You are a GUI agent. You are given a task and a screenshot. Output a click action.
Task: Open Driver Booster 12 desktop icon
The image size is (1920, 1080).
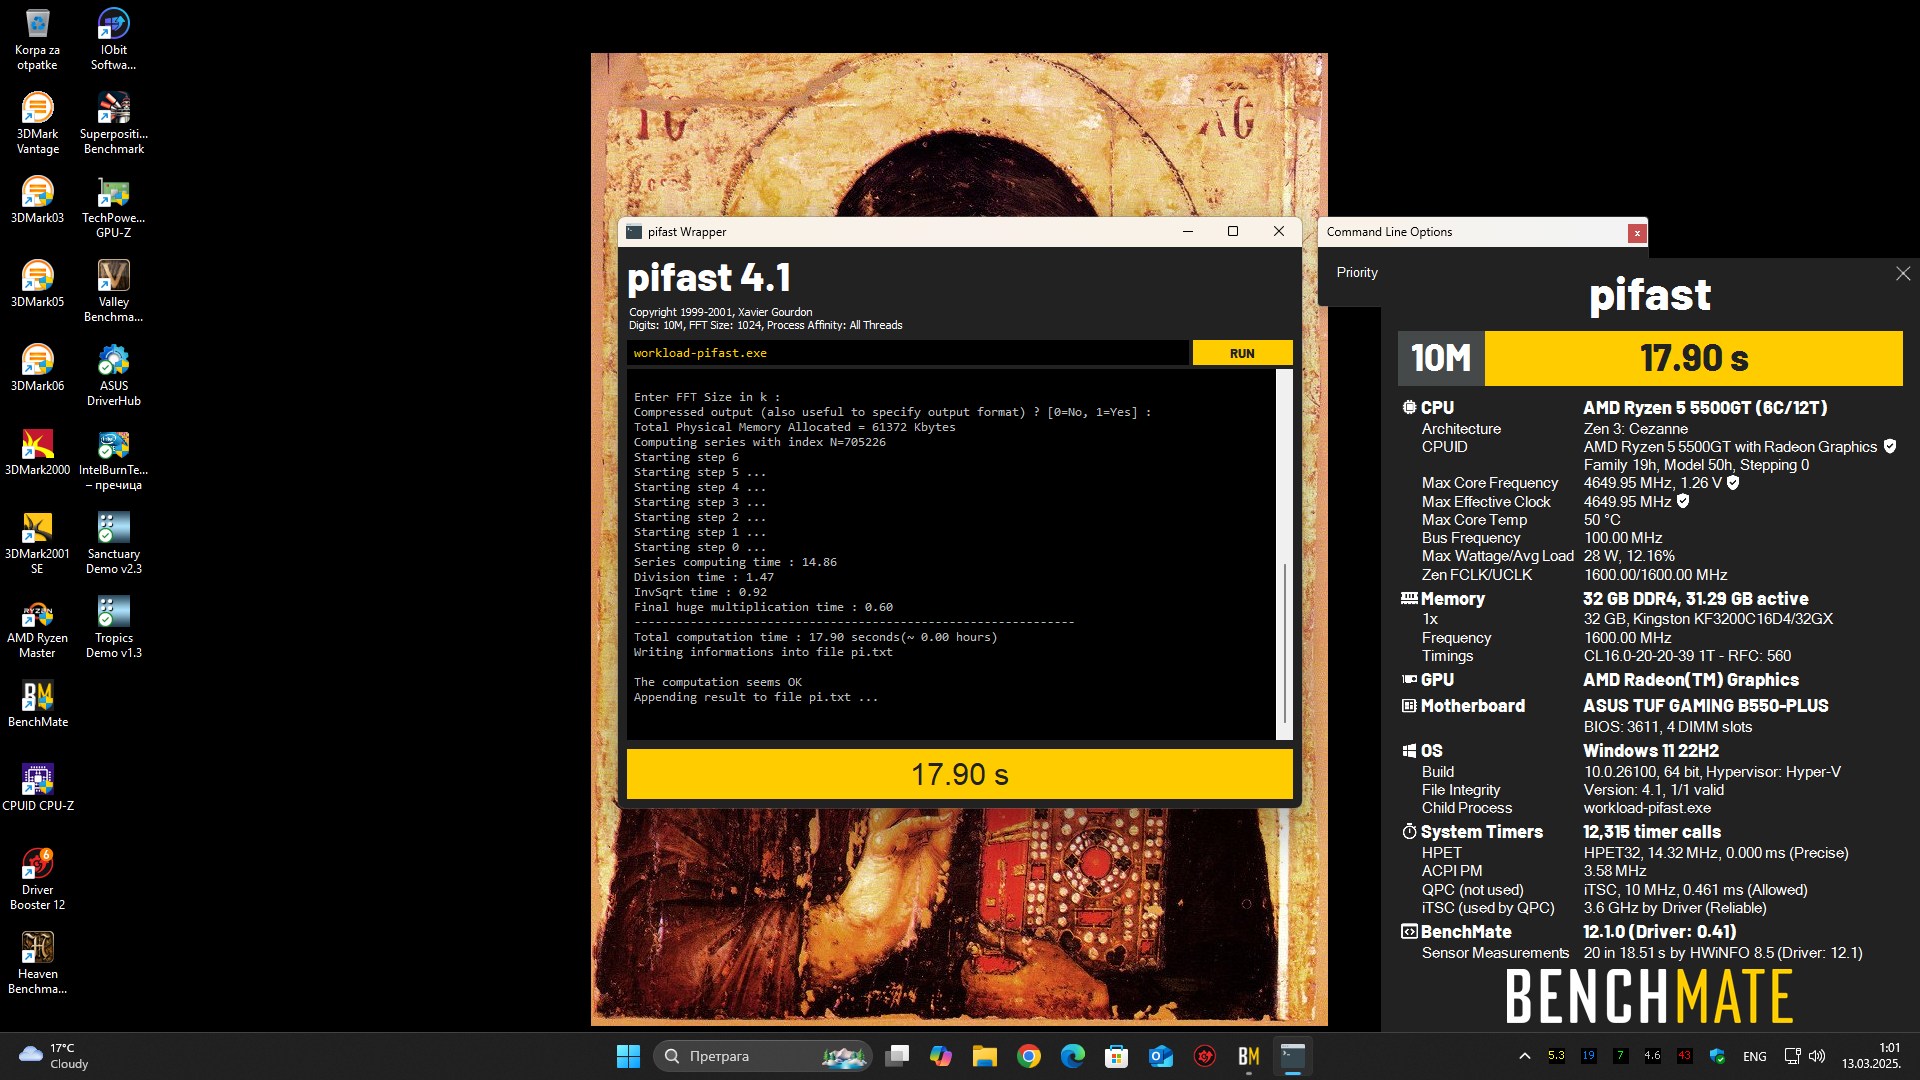(37, 879)
